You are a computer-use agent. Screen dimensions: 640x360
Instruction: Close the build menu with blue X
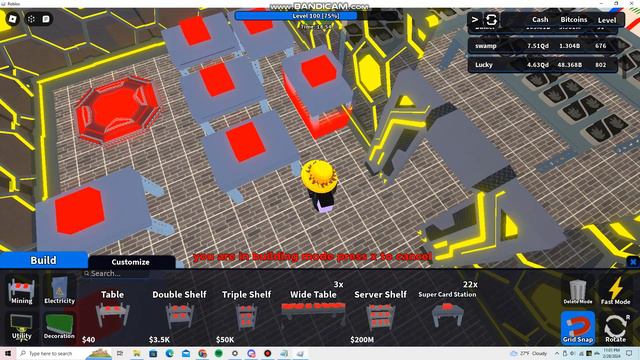633,262
